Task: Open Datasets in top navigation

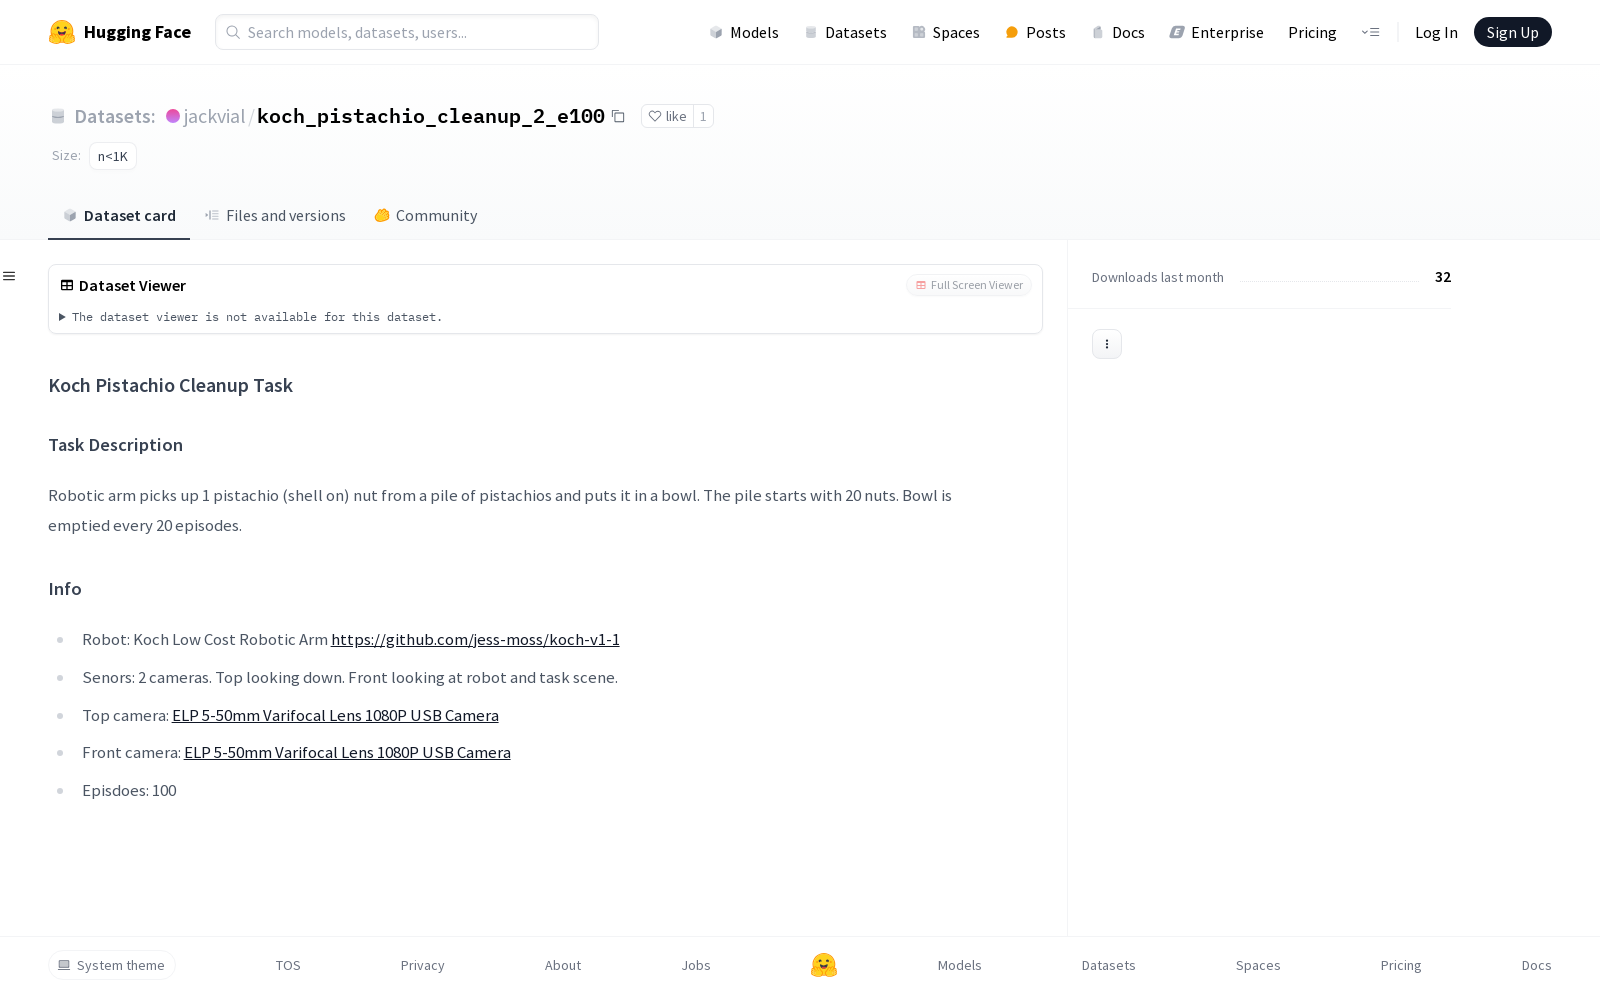Action: (846, 32)
